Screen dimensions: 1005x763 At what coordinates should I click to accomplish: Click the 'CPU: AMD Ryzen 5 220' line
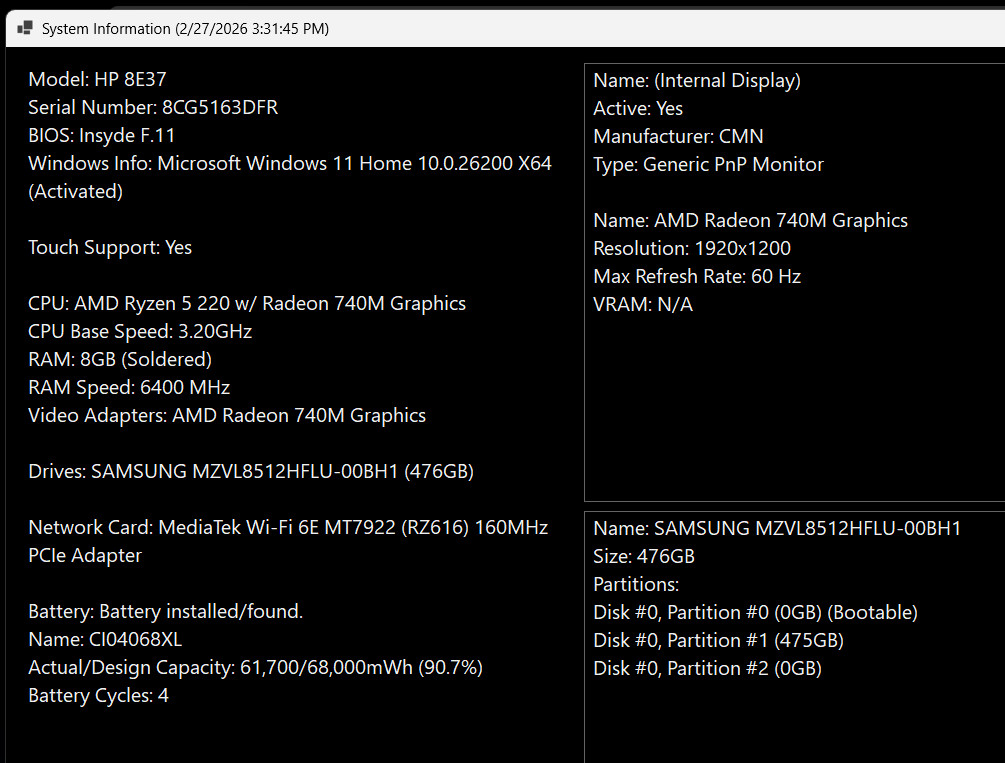[247, 303]
